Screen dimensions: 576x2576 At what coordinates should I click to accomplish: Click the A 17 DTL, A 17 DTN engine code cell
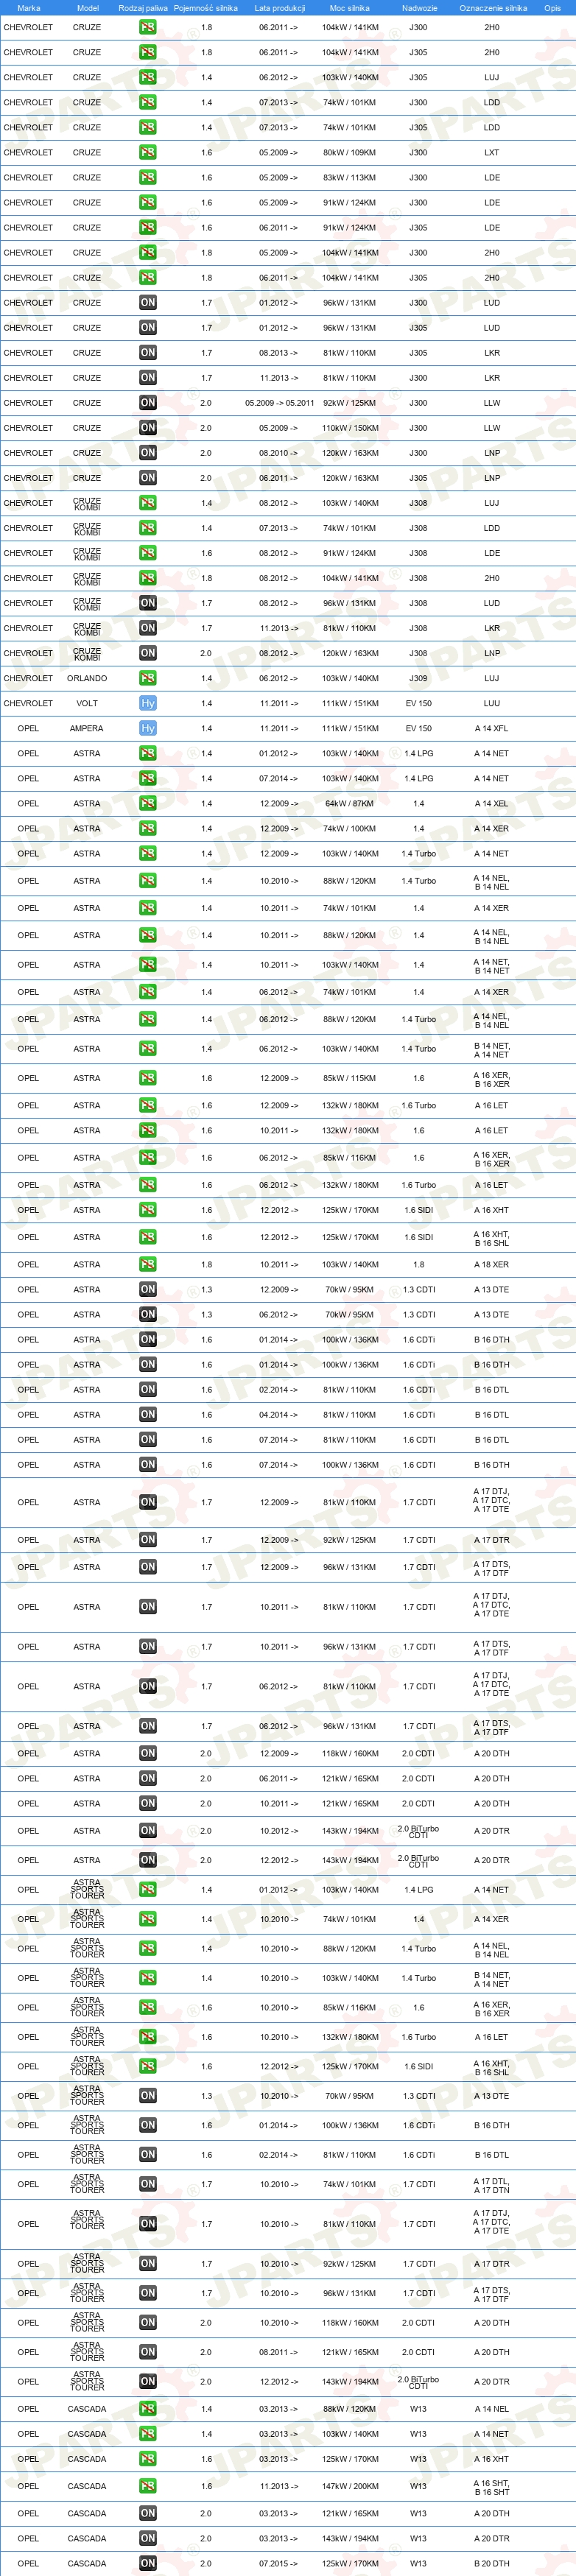[492, 2184]
